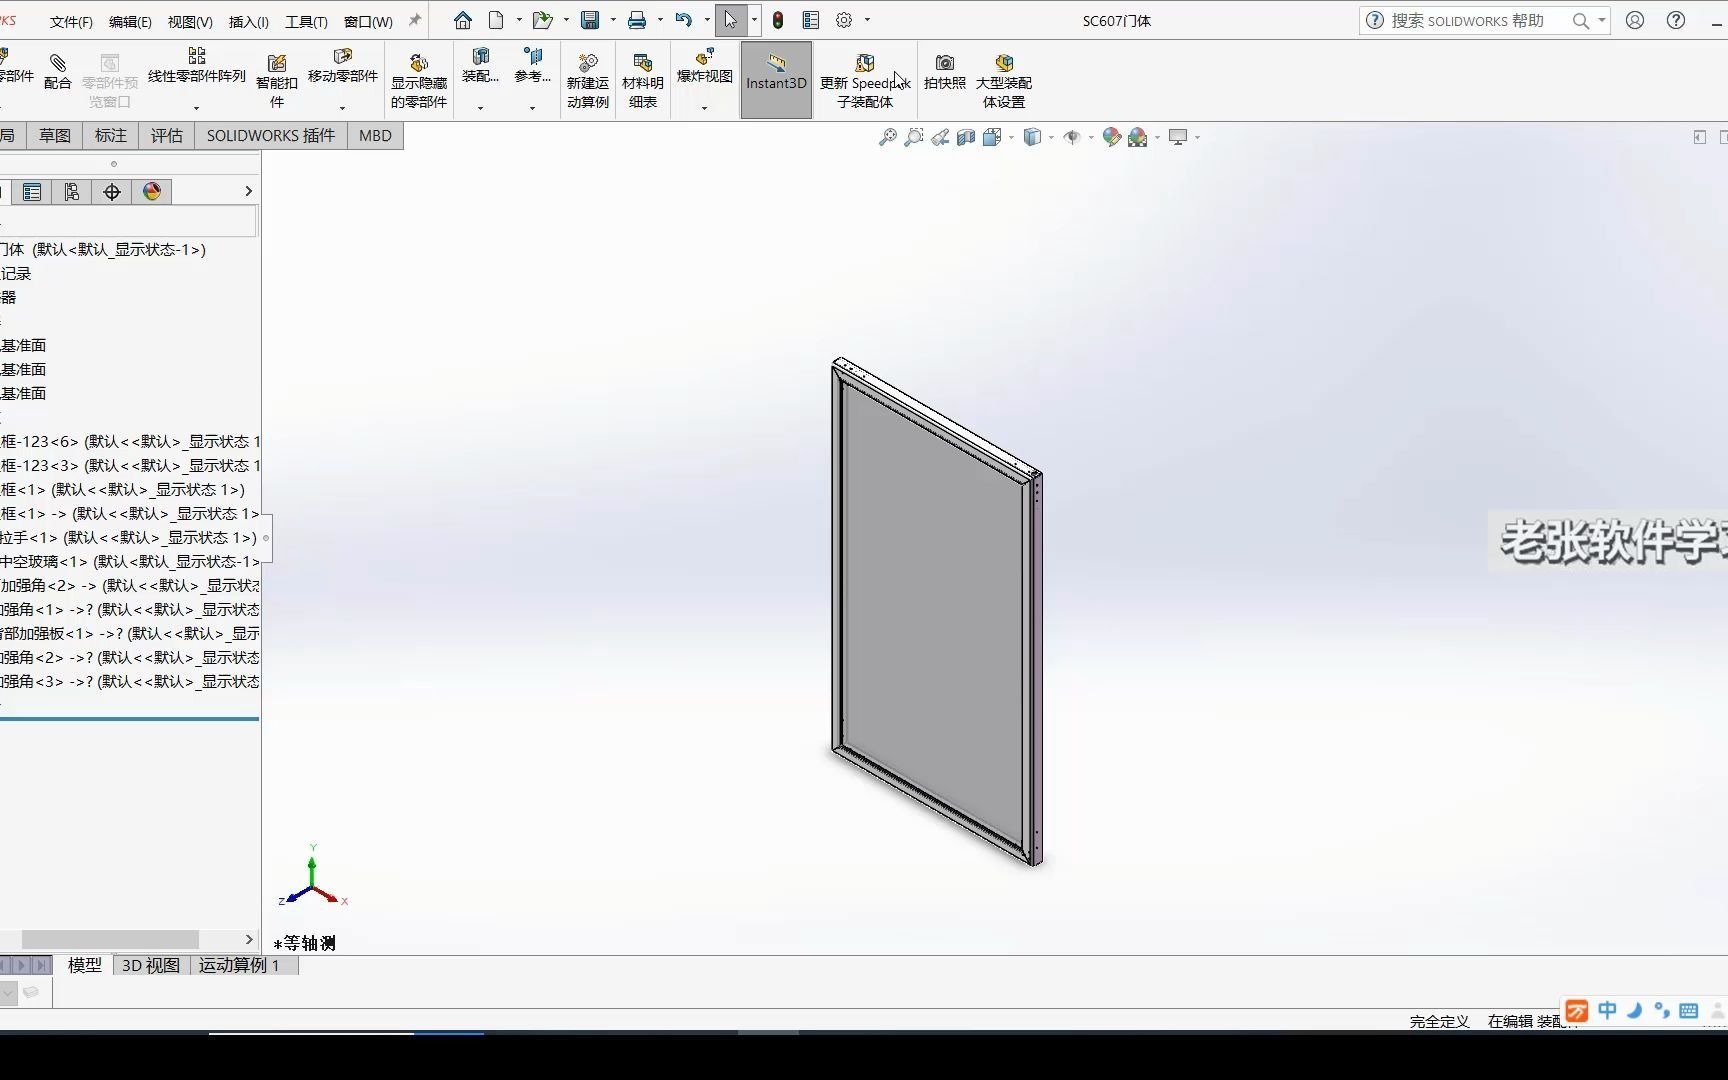Open dropdown next to Options gear
Viewport: 1728px width, 1080px height.
coord(867,20)
